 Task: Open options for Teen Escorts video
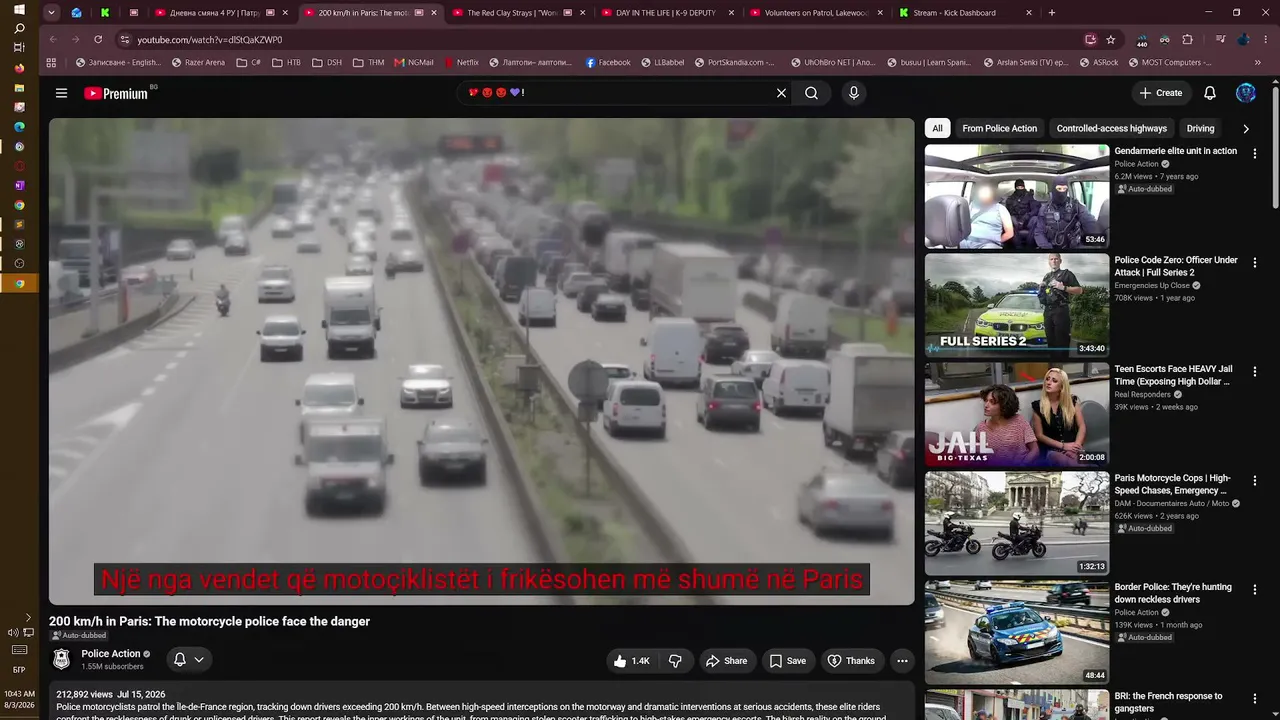click(x=1255, y=371)
